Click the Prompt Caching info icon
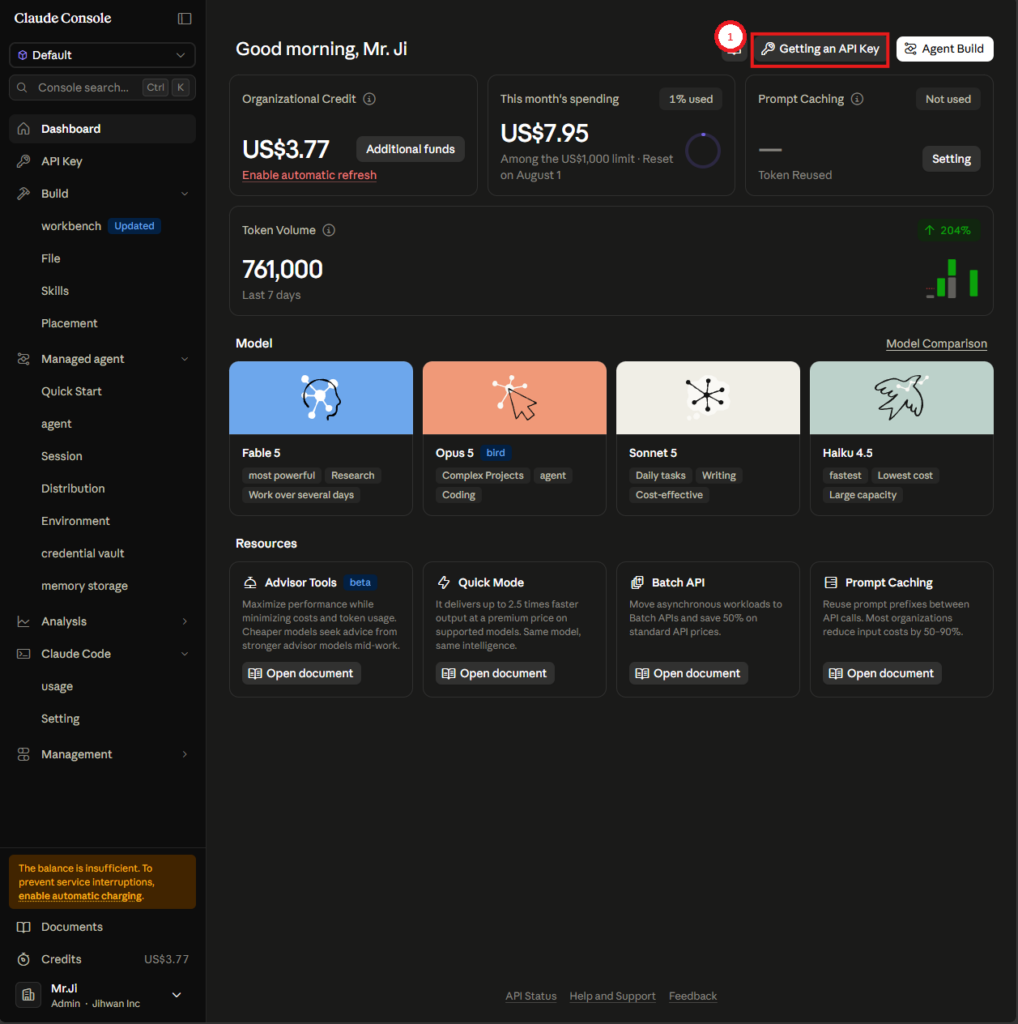The height and width of the screenshot is (1024, 1018). pos(857,99)
